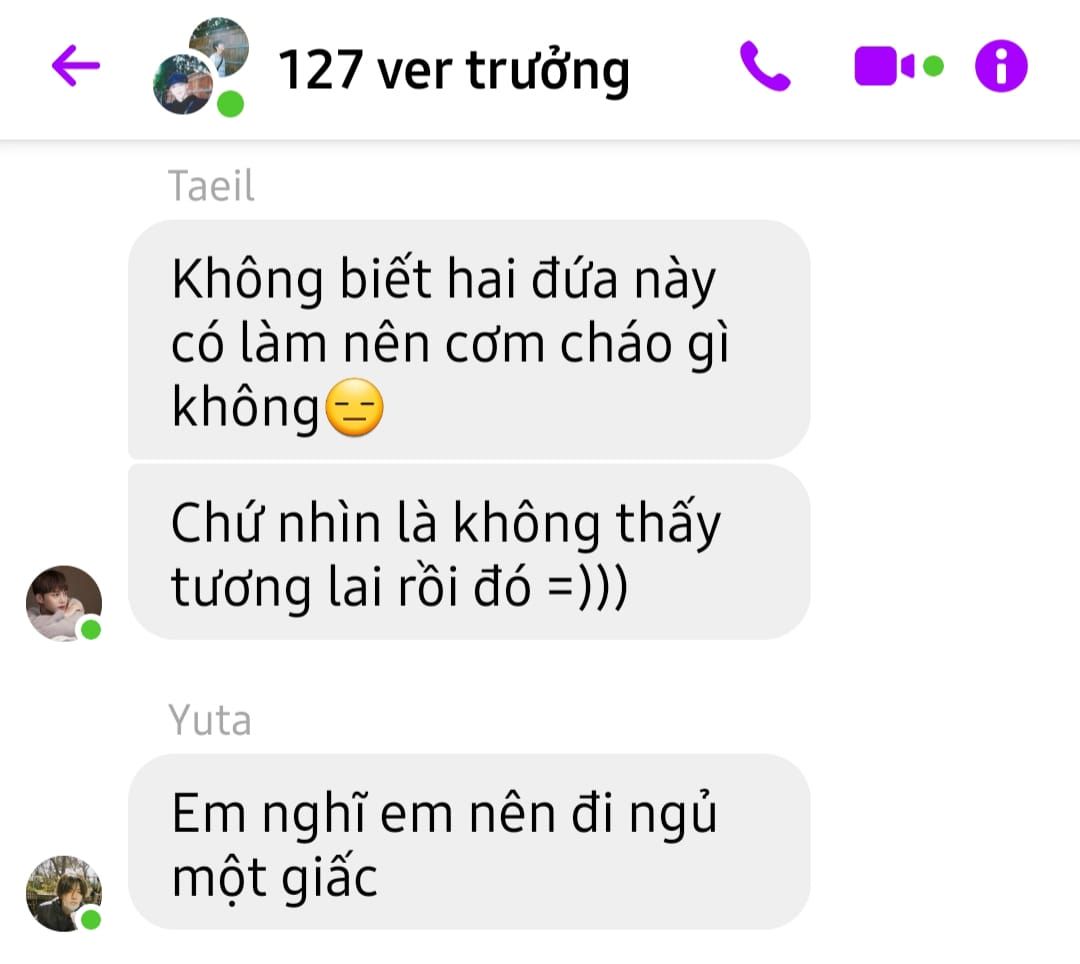Tap the online indicator on Taeil's avatar
This screenshot has height=964, width=1080.
point(91,629)
